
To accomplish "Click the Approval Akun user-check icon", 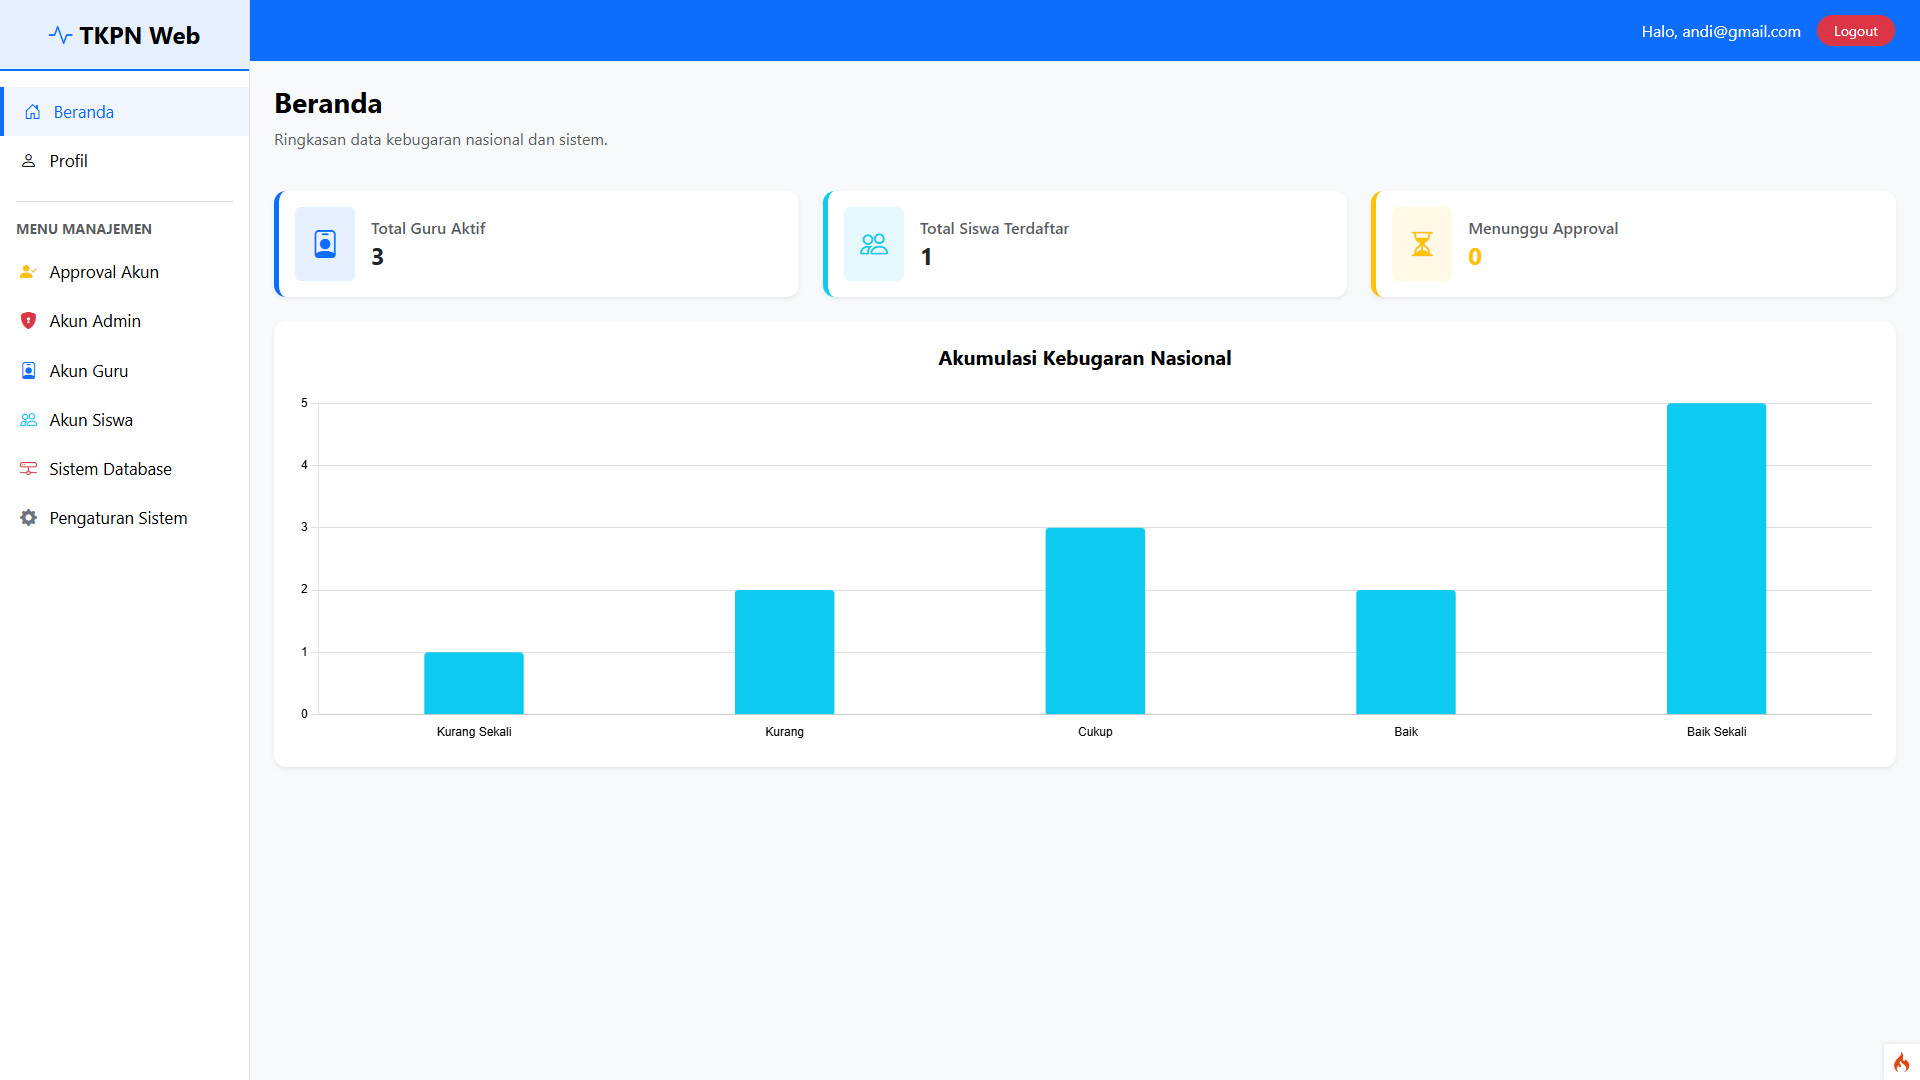I will [x=28, y=272].
